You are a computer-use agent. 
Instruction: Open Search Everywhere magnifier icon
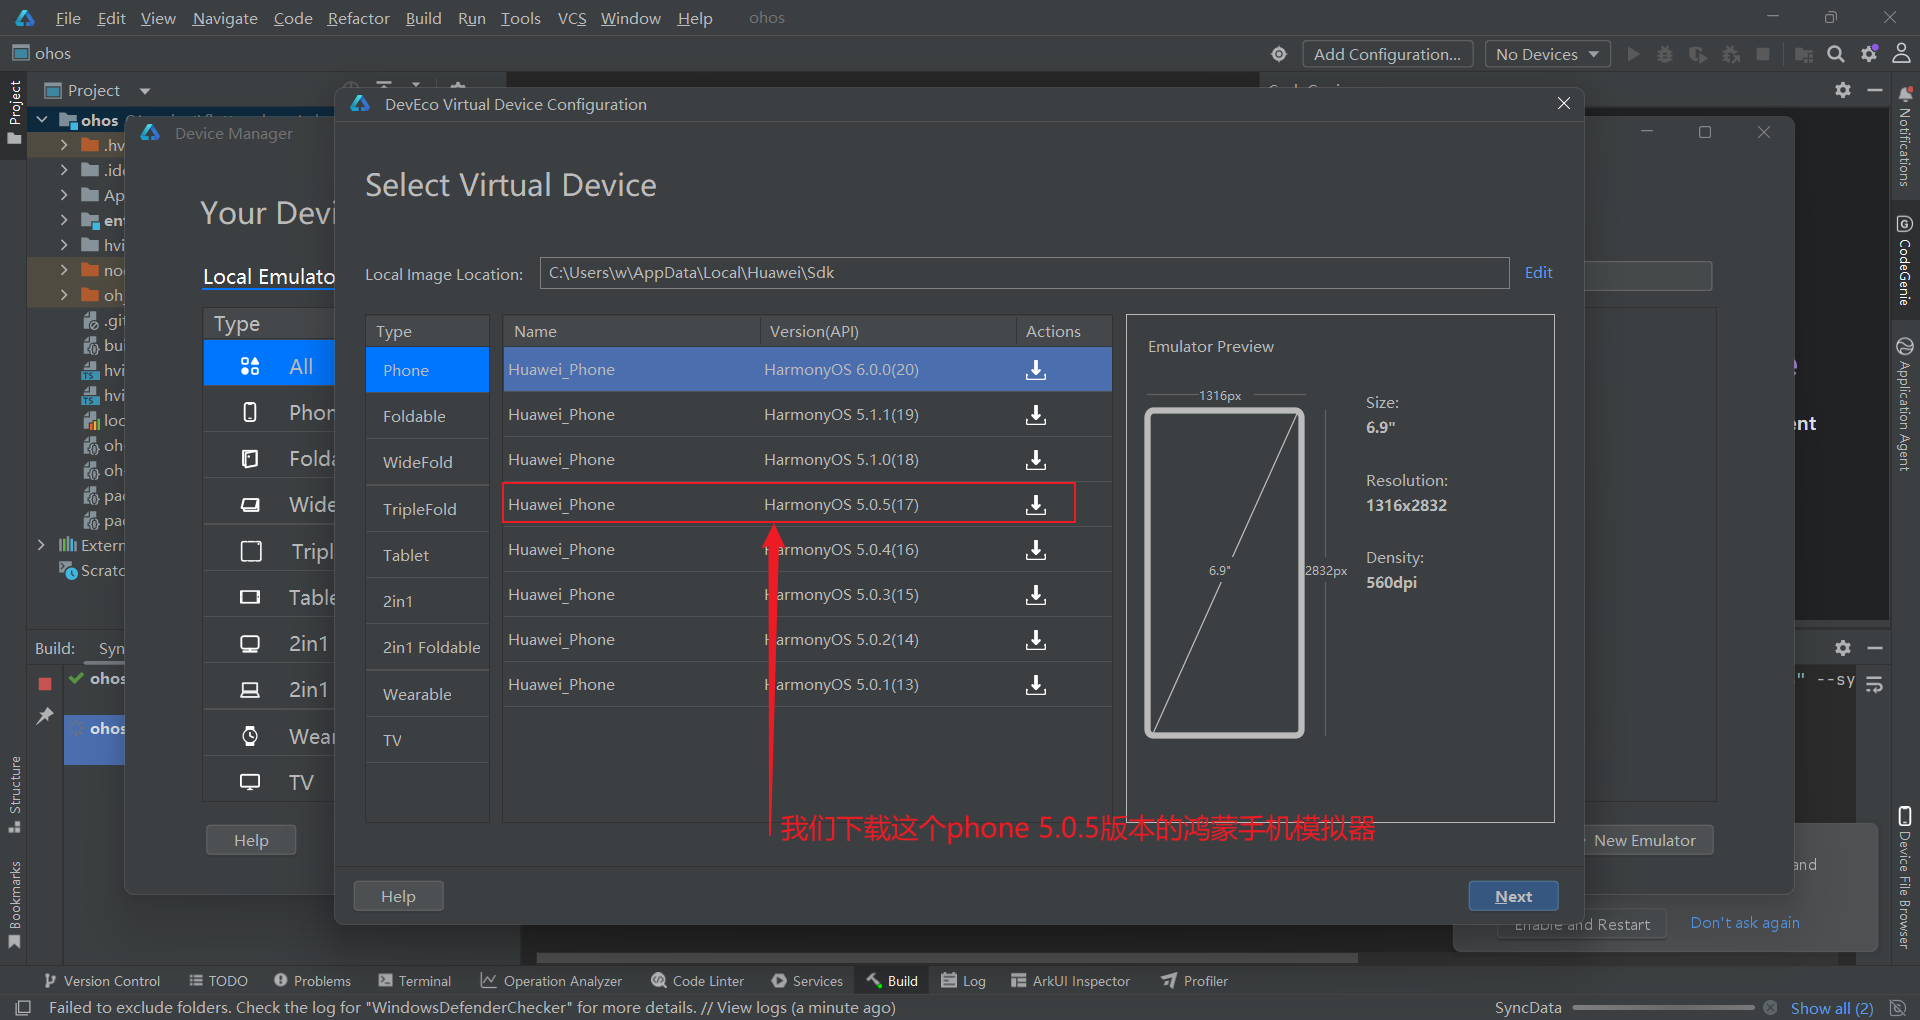[1836, 54]
